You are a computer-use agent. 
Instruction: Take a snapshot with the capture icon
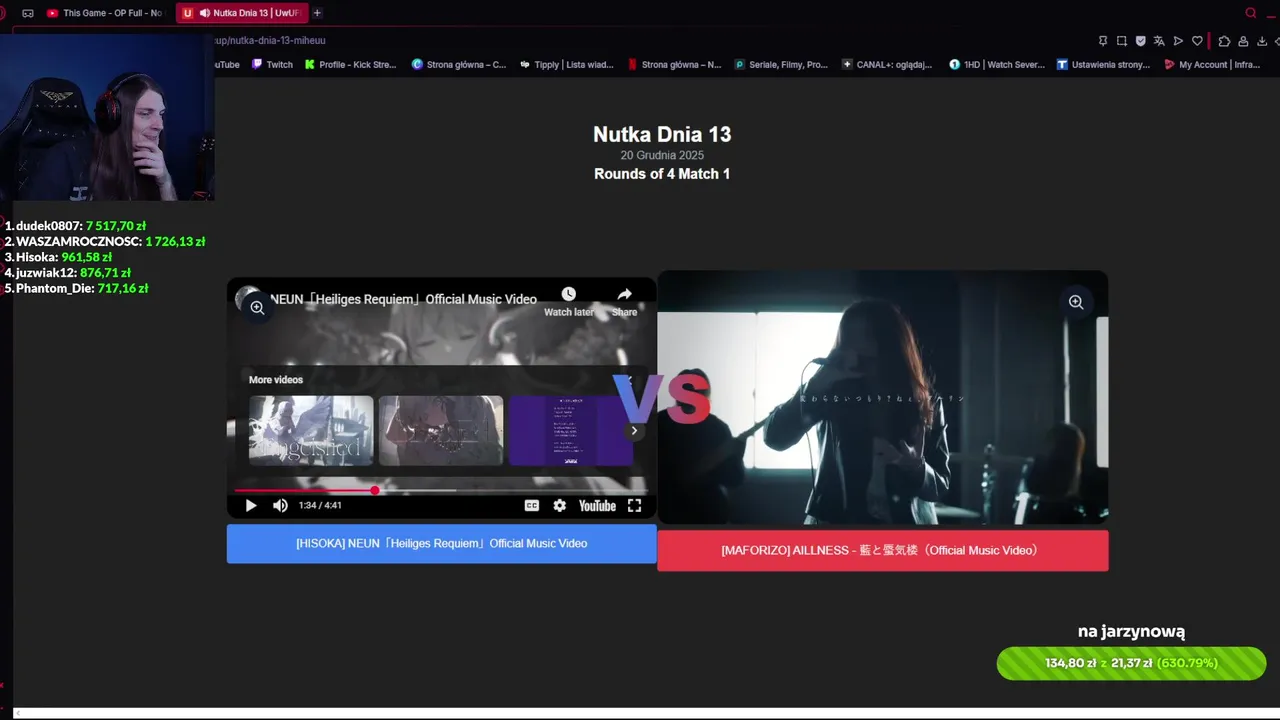coord(1122,41)
